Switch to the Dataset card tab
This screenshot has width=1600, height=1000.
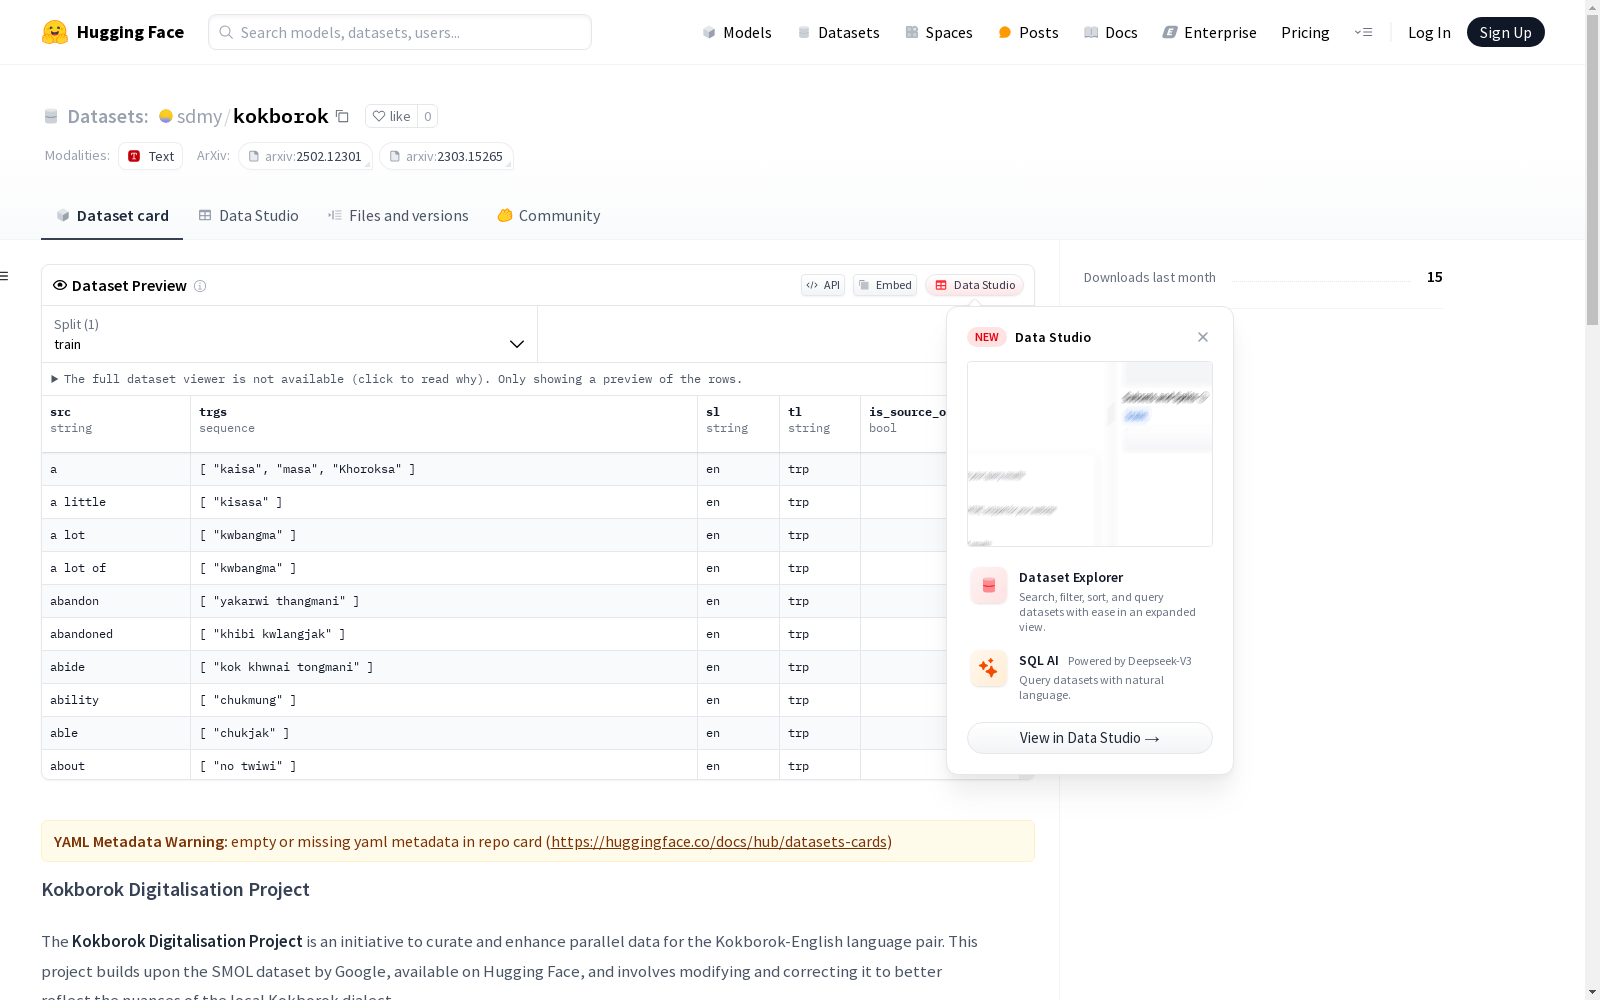[112, 215]
